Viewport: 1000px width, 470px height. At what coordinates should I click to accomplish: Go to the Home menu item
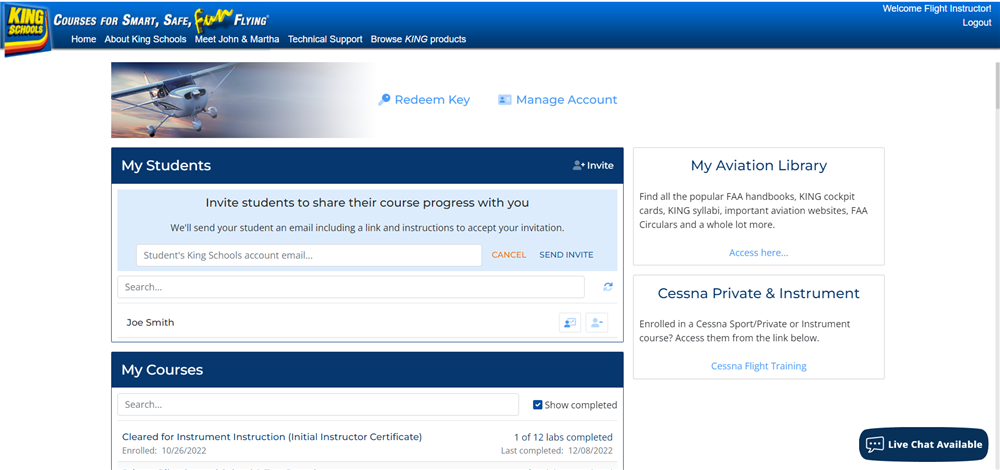coord(84,39)
